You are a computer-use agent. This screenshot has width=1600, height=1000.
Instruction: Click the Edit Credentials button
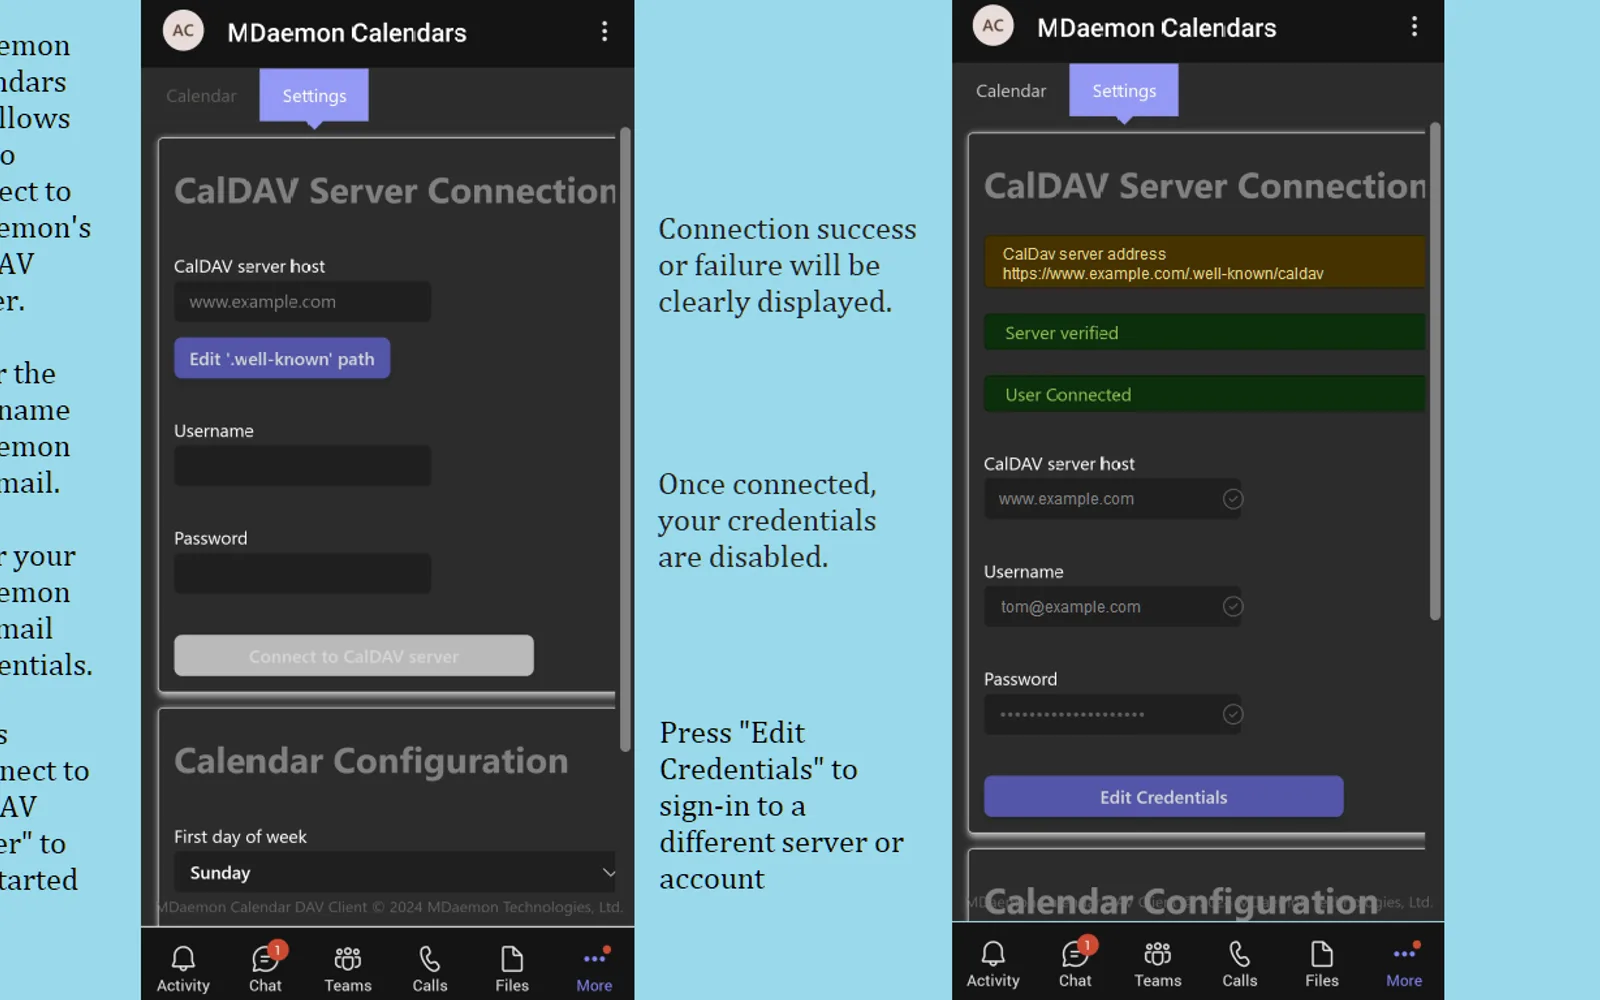coord(1164,797)
